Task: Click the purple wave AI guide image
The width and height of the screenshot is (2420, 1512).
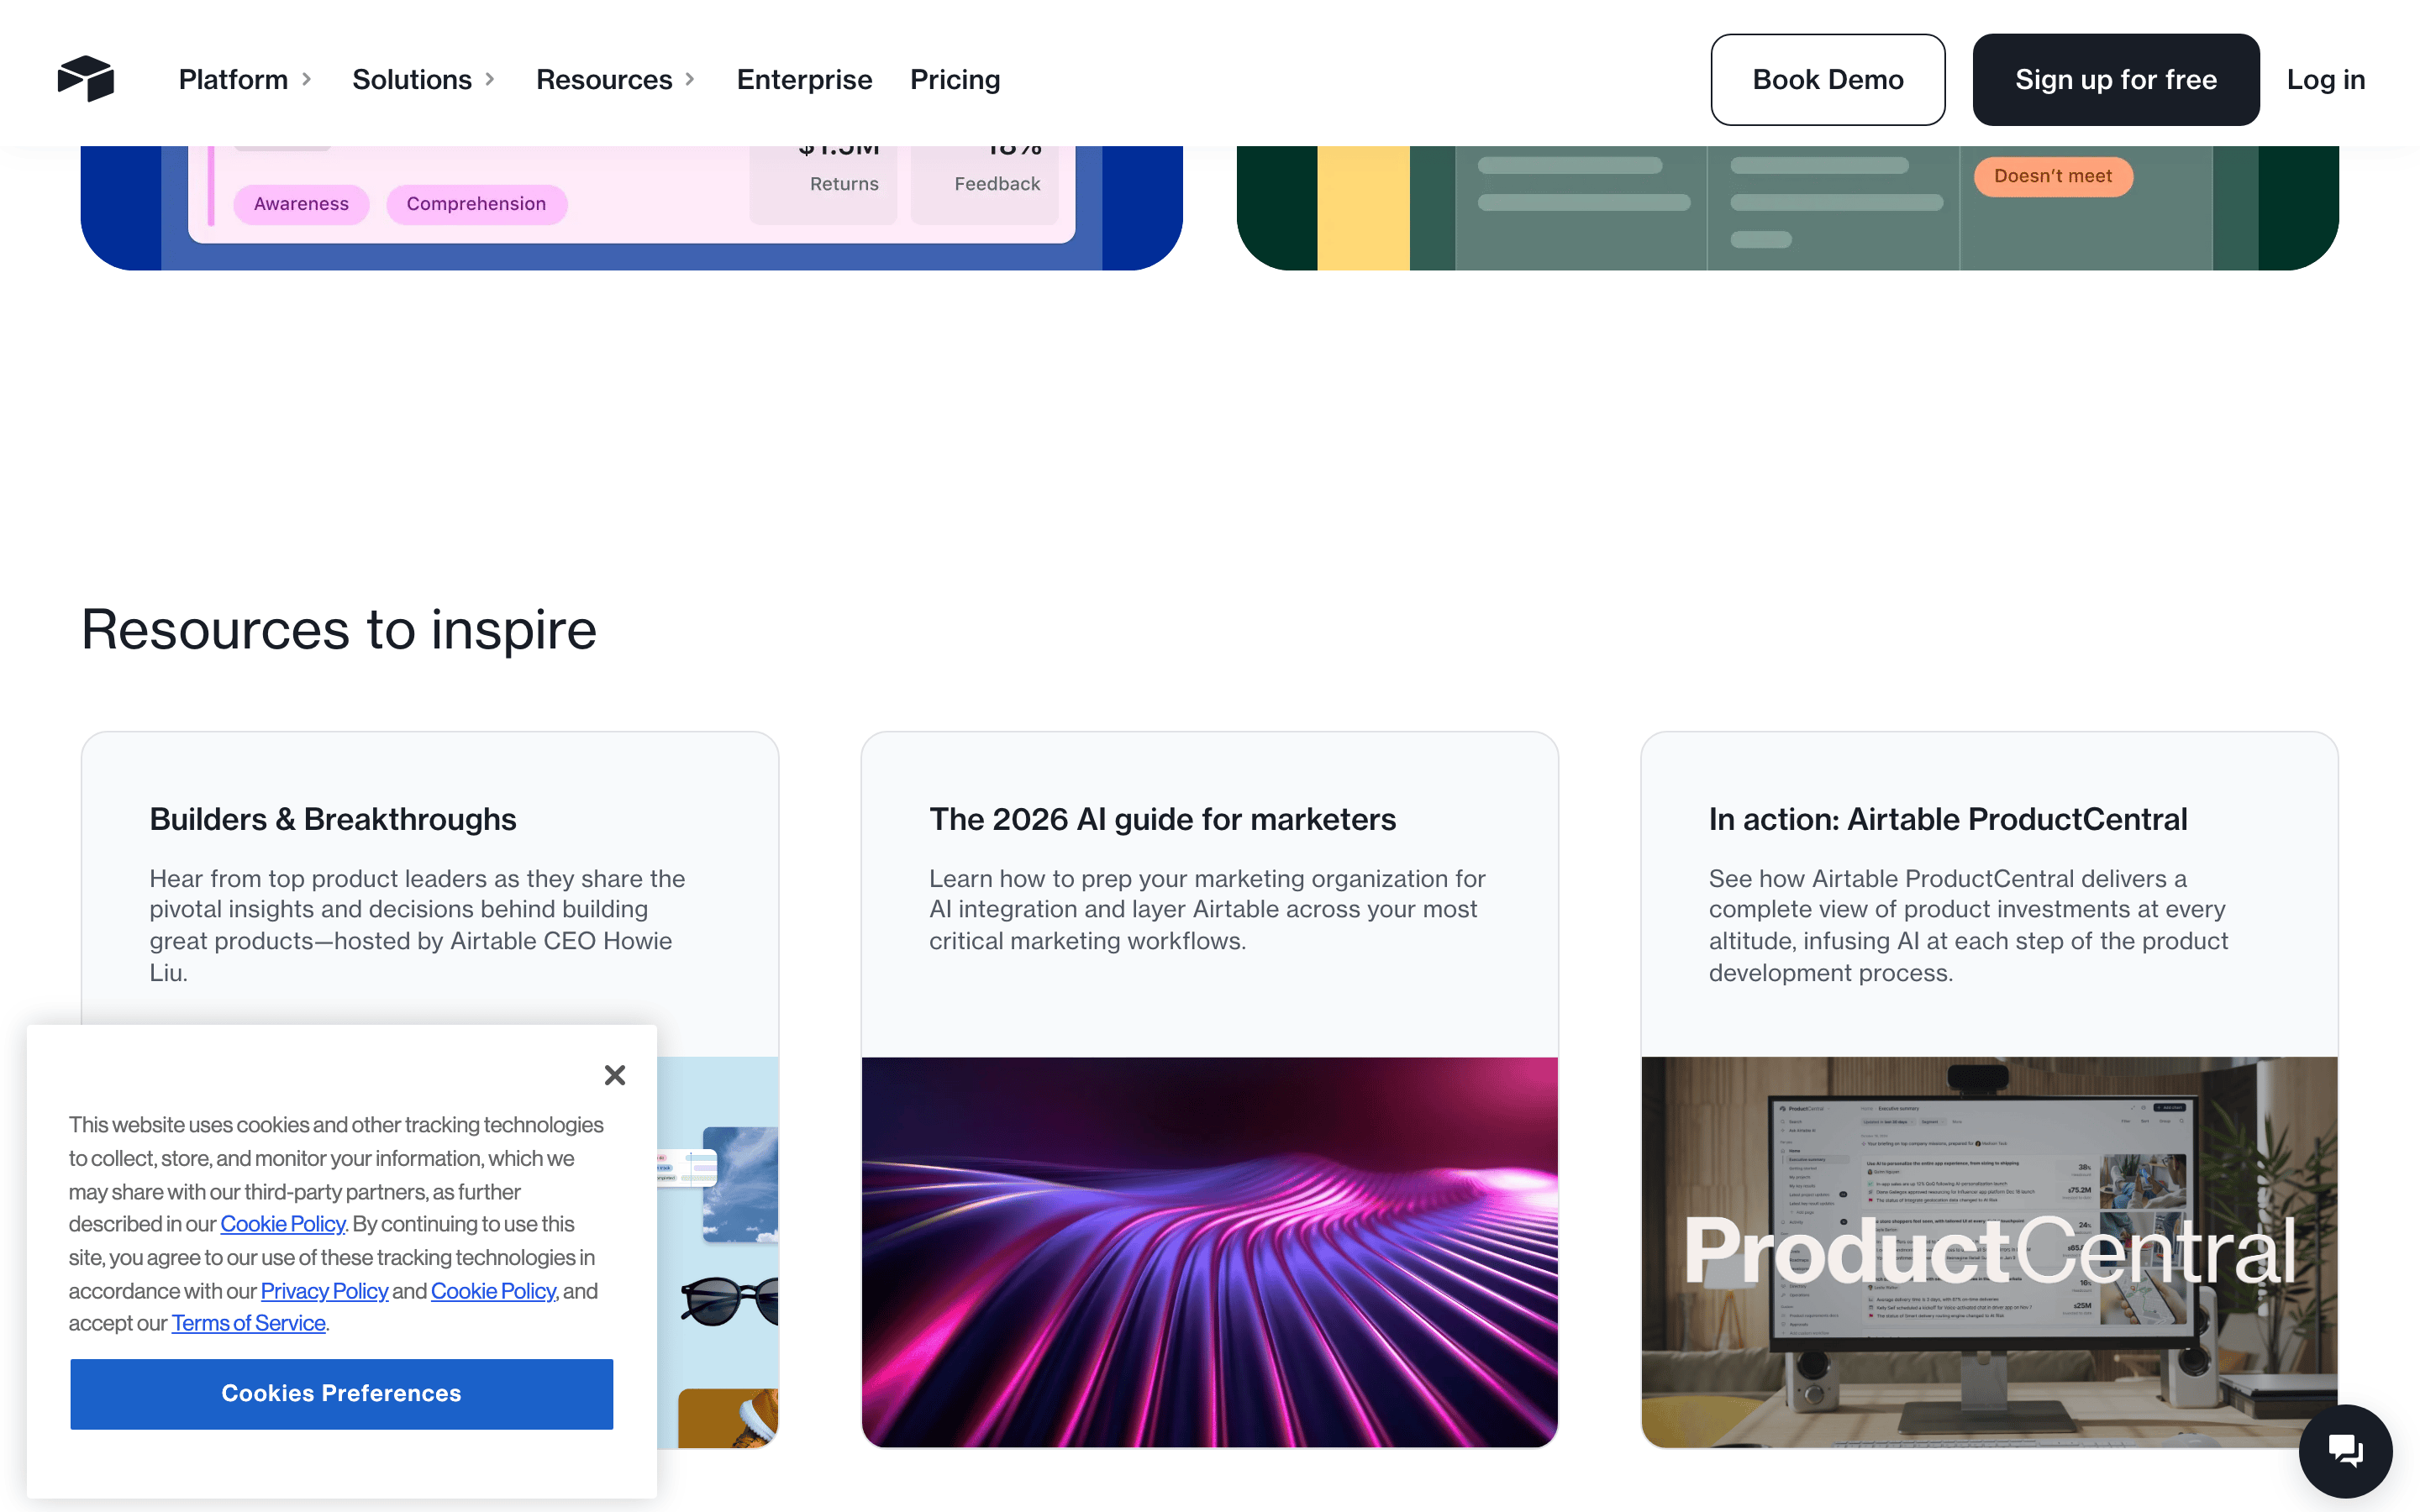Action: (x=1209, y=1252)
